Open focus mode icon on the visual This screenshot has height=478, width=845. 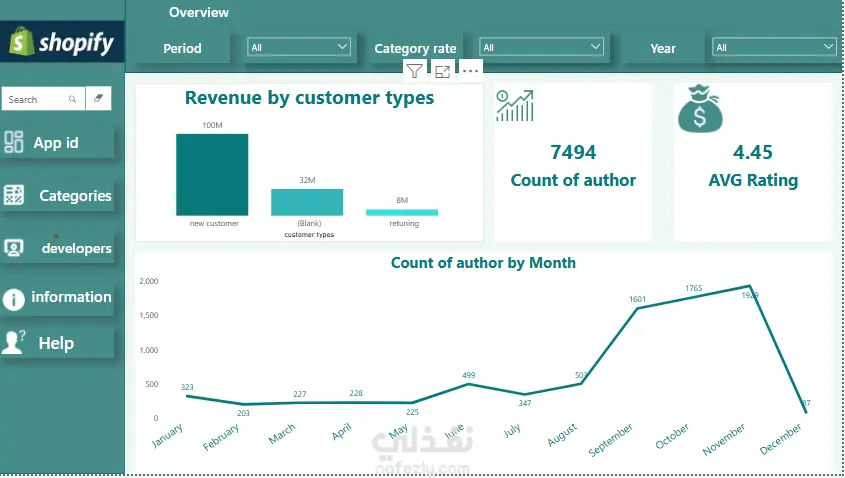(442, 71)
